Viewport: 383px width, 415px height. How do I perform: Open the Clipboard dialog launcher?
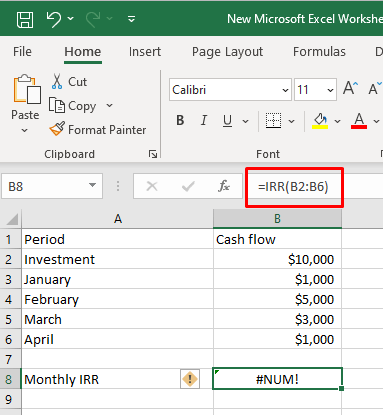153,154
